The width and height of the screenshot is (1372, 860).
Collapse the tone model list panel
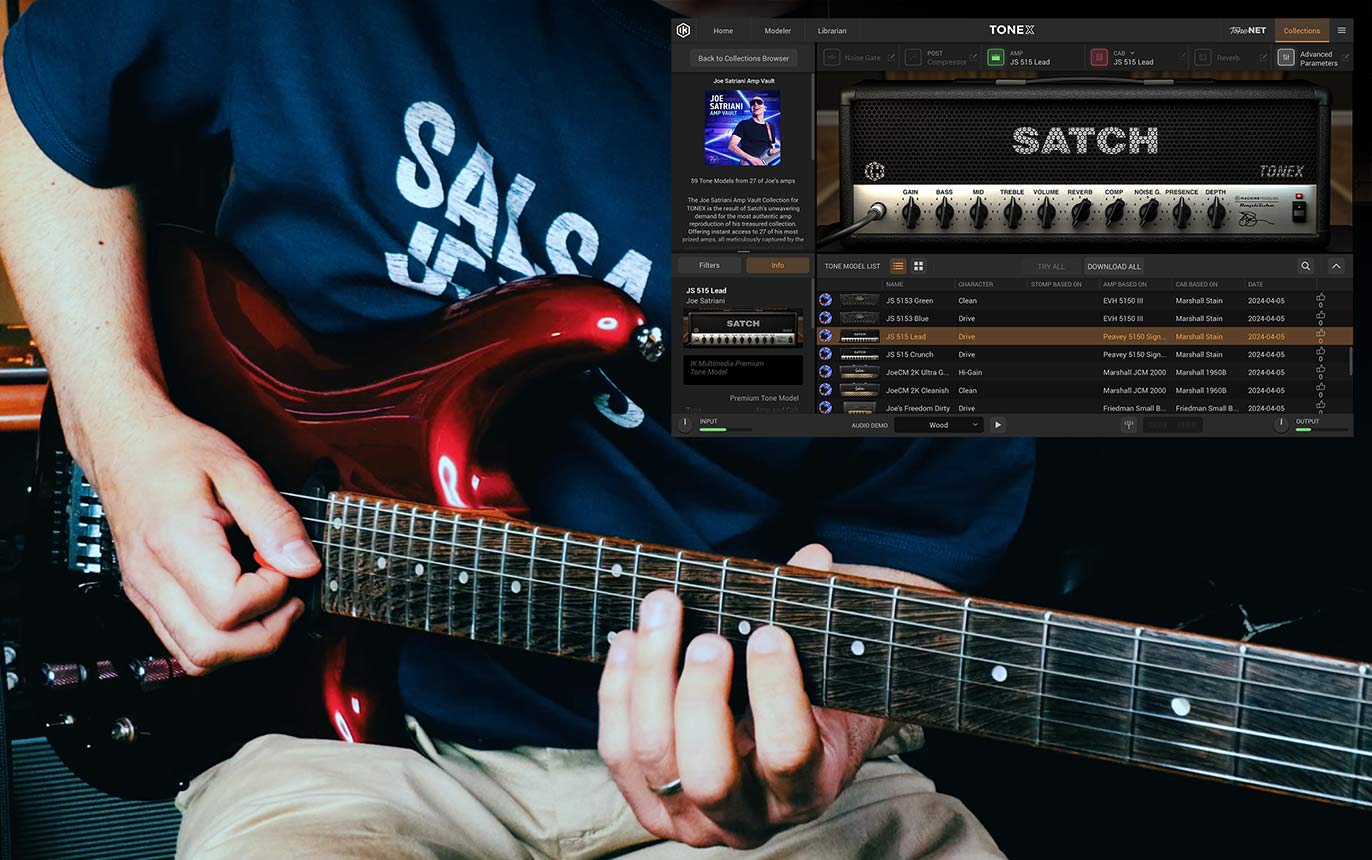click(x=1336, y=266)
